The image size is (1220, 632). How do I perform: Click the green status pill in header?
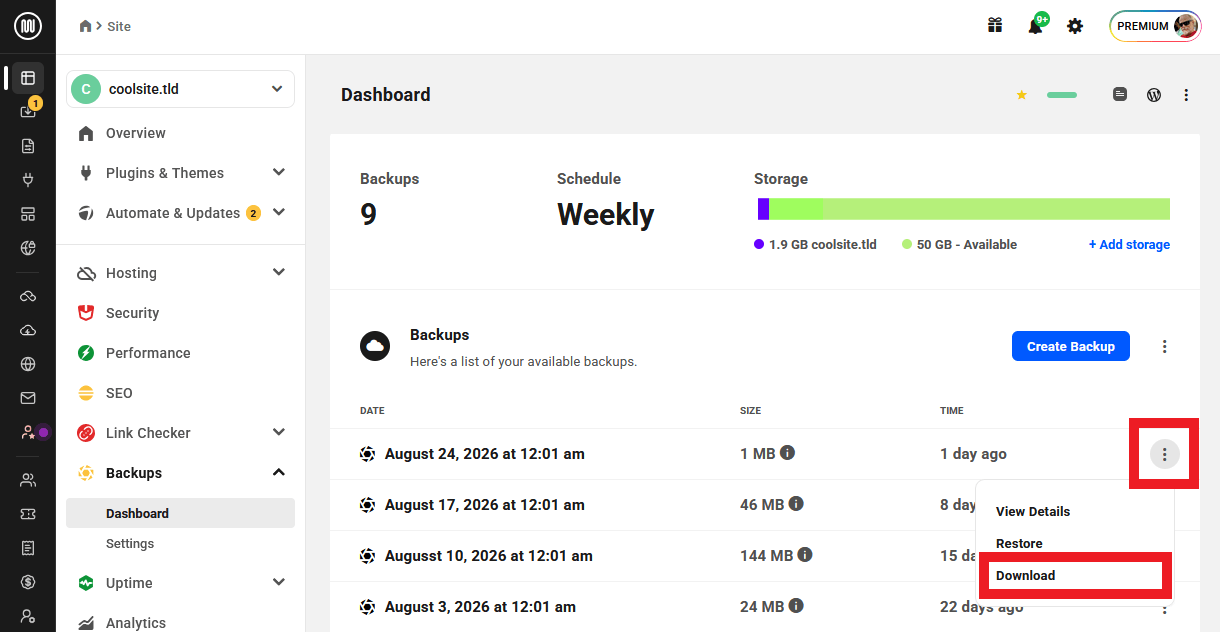click(1062, 95)
